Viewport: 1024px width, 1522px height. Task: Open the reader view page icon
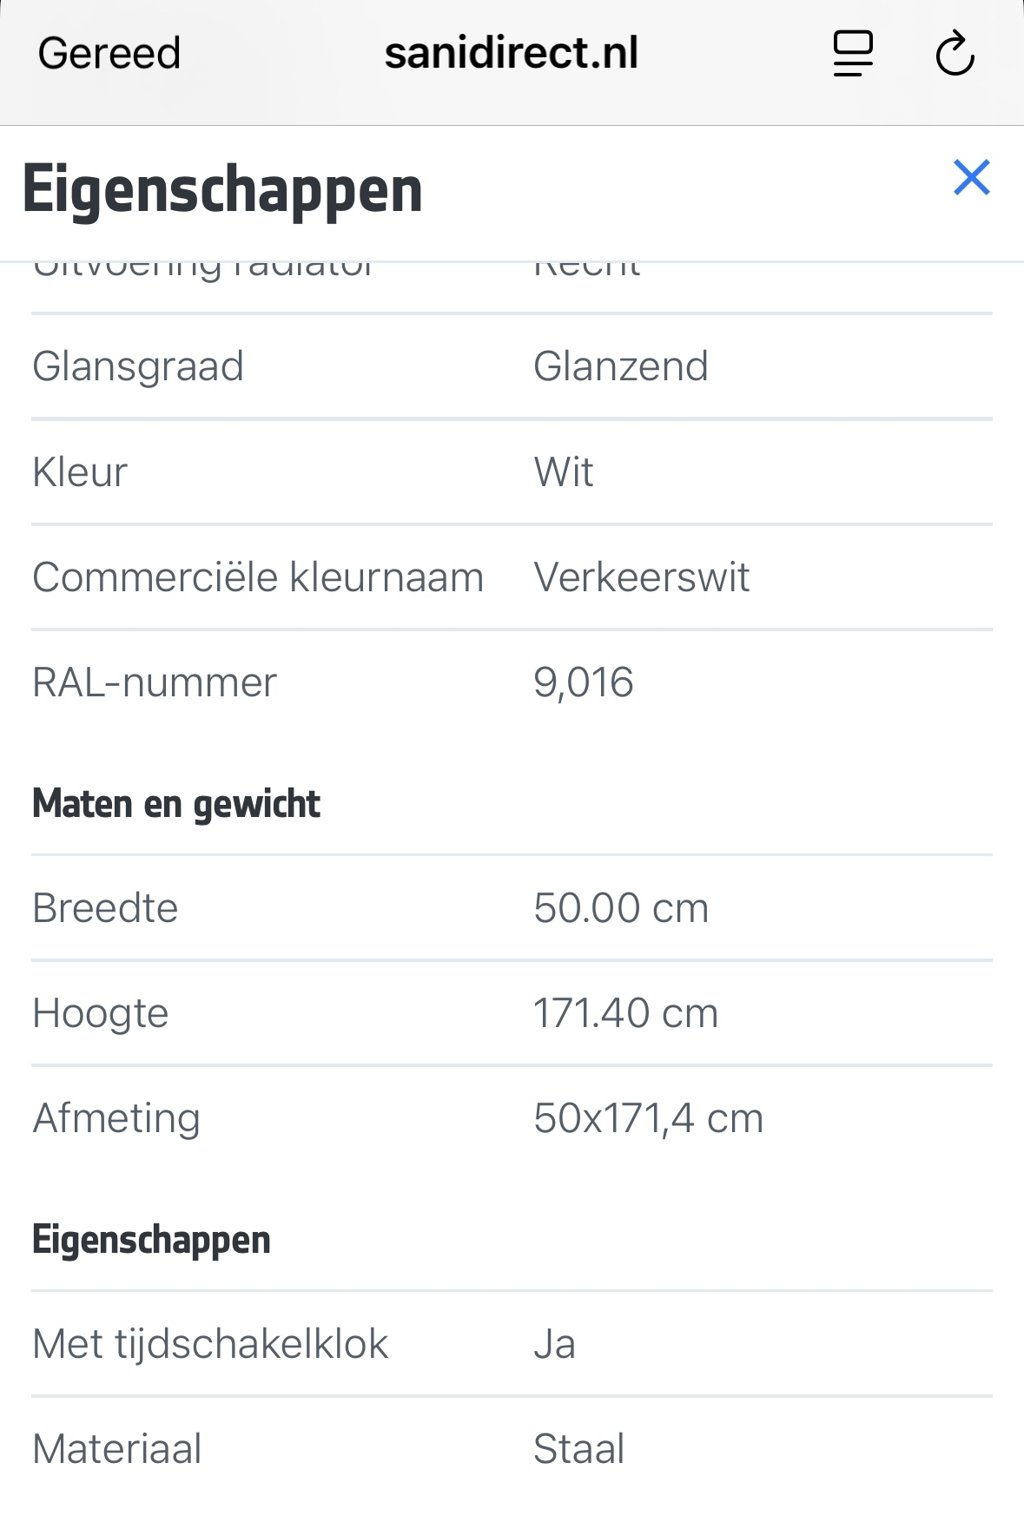pyautogui.click(x=853, y=53)
